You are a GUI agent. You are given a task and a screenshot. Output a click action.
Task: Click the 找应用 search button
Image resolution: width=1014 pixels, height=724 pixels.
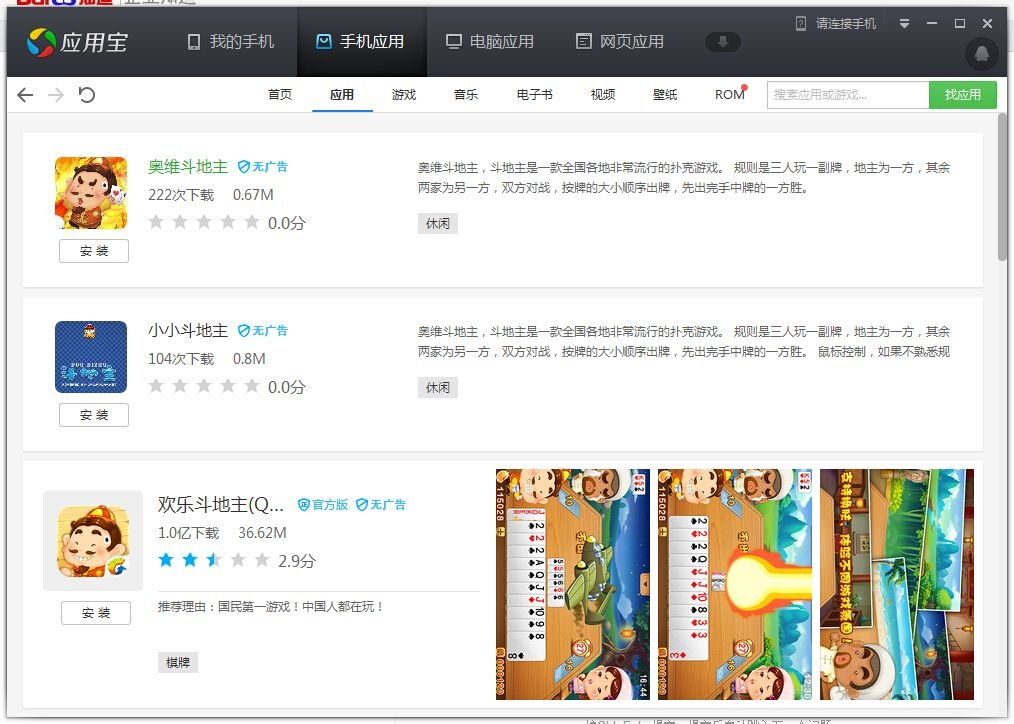[962, 94]
